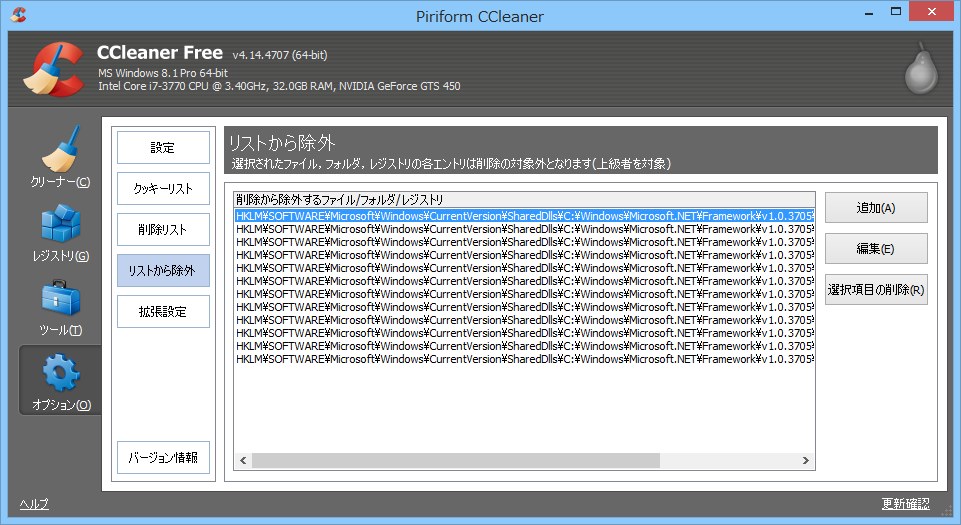Click the 編集(E) edit button
961x525 pixels.
point(876,249)
